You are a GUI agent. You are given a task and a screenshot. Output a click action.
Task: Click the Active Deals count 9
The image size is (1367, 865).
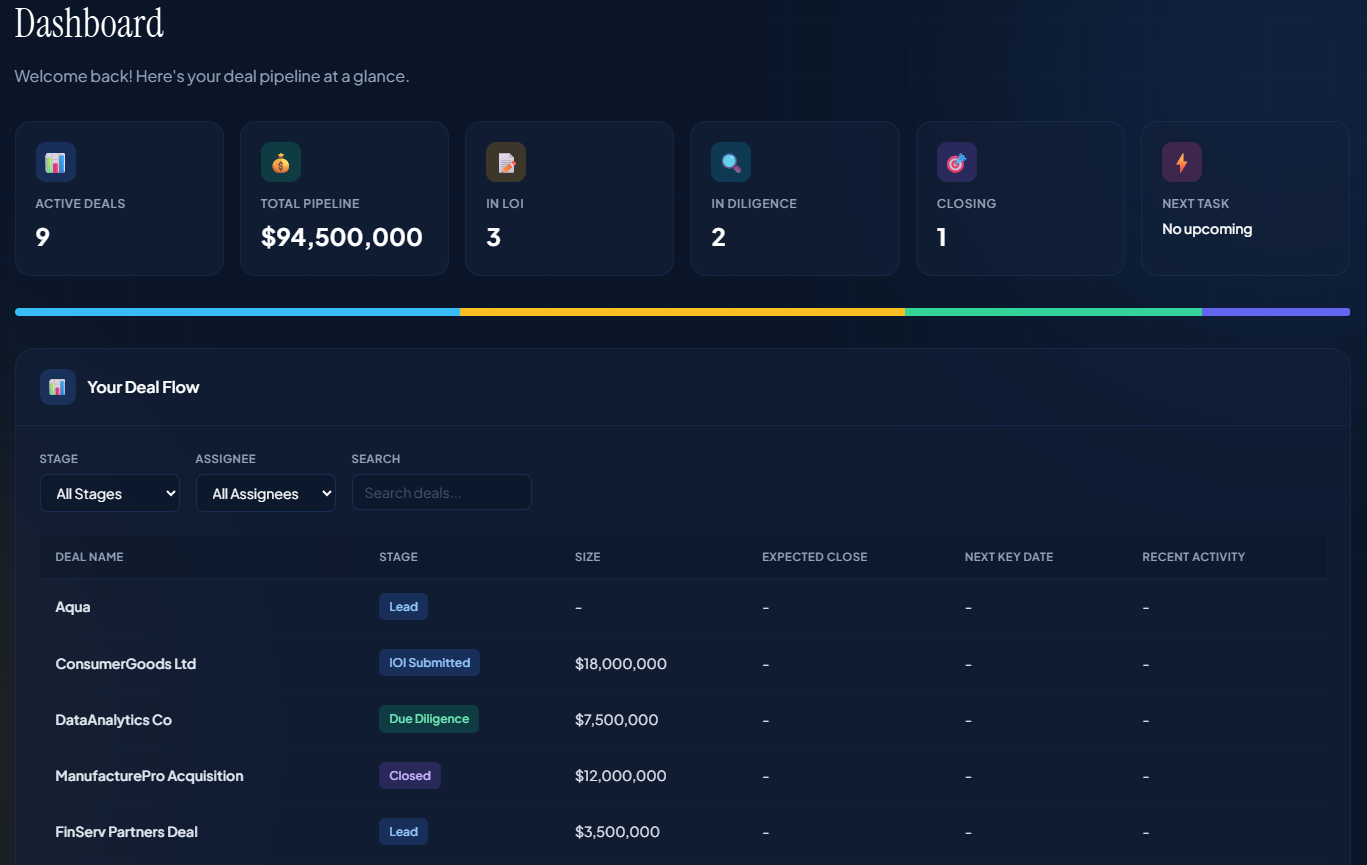[x=43, y=237]
